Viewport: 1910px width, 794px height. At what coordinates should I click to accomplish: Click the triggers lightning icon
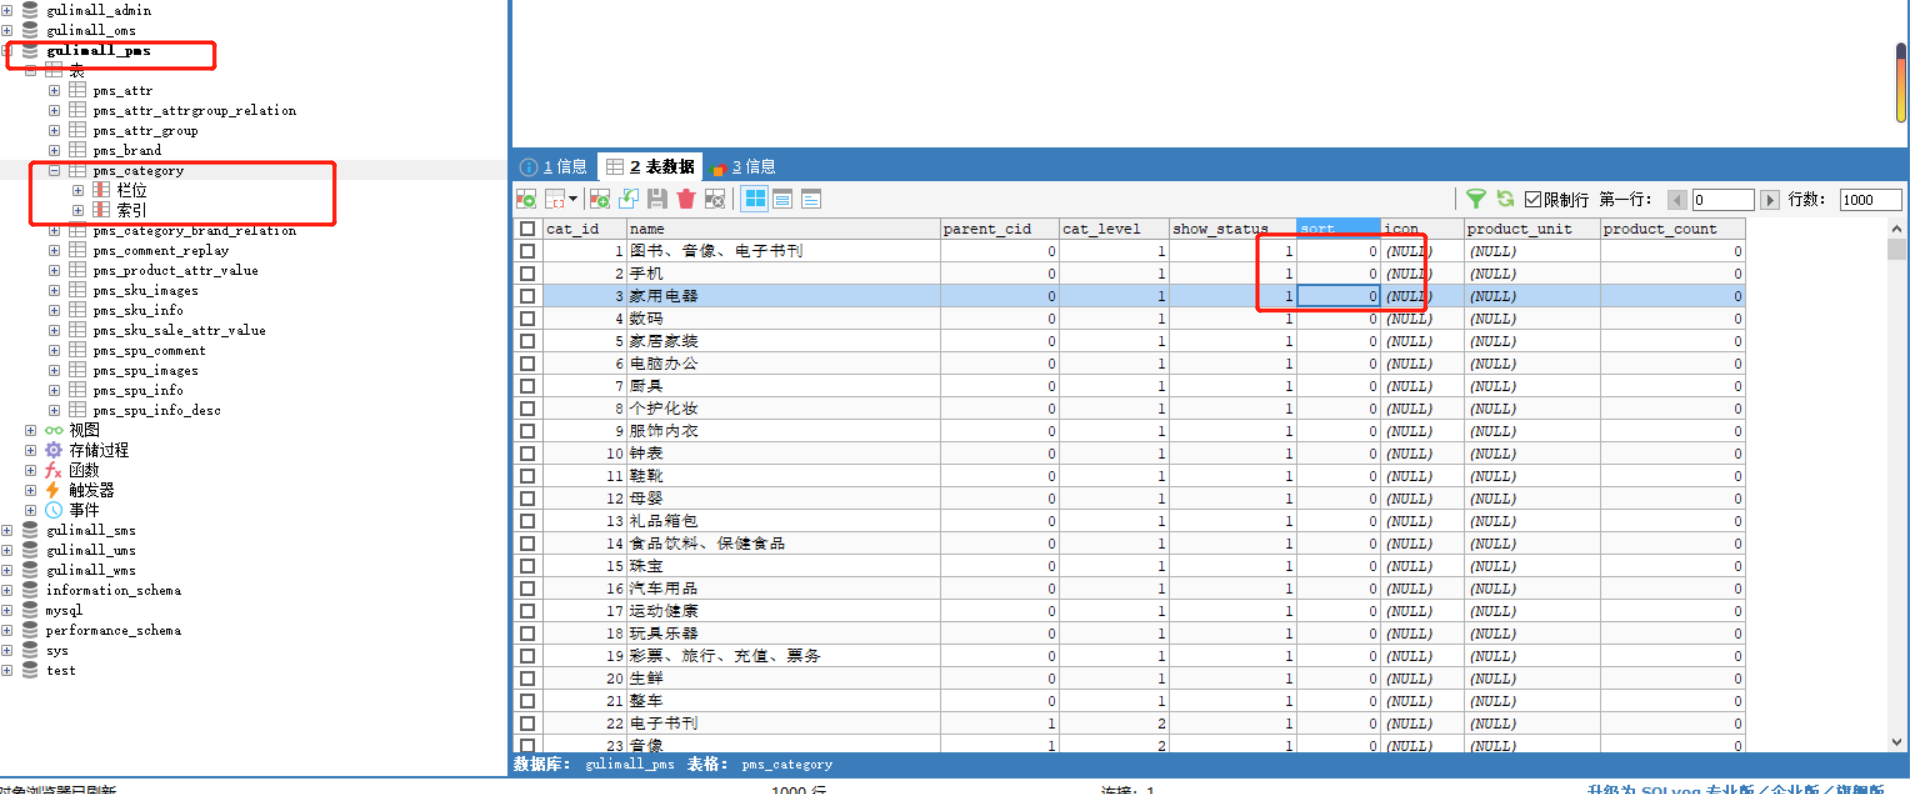pos(54,490)
